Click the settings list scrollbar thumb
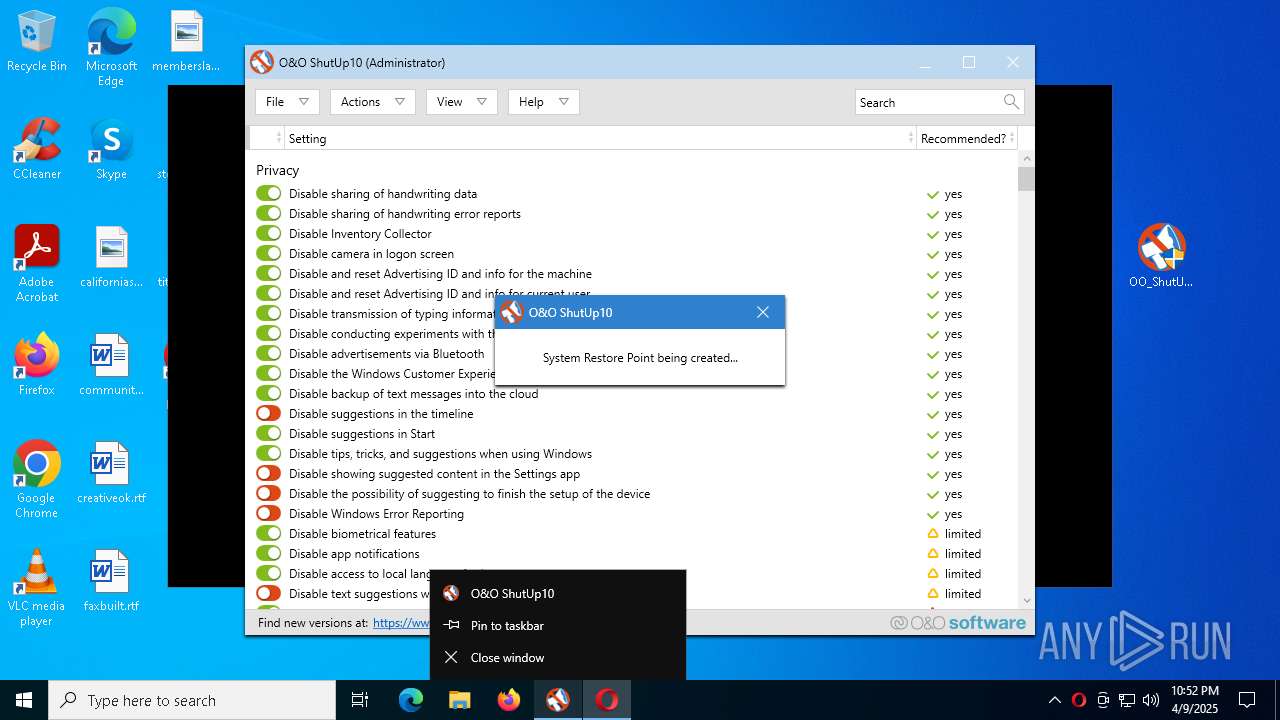The image size is (1280, 720). pyautogui.click(x=1026, y=179)
